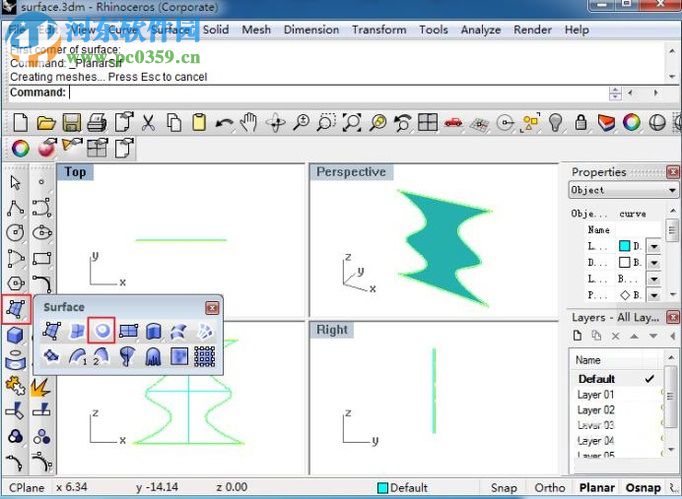The height and width of the screenshot is (499, 682).
Task: Click the color wheel icon in top toolbar
Action: point(632,122)
